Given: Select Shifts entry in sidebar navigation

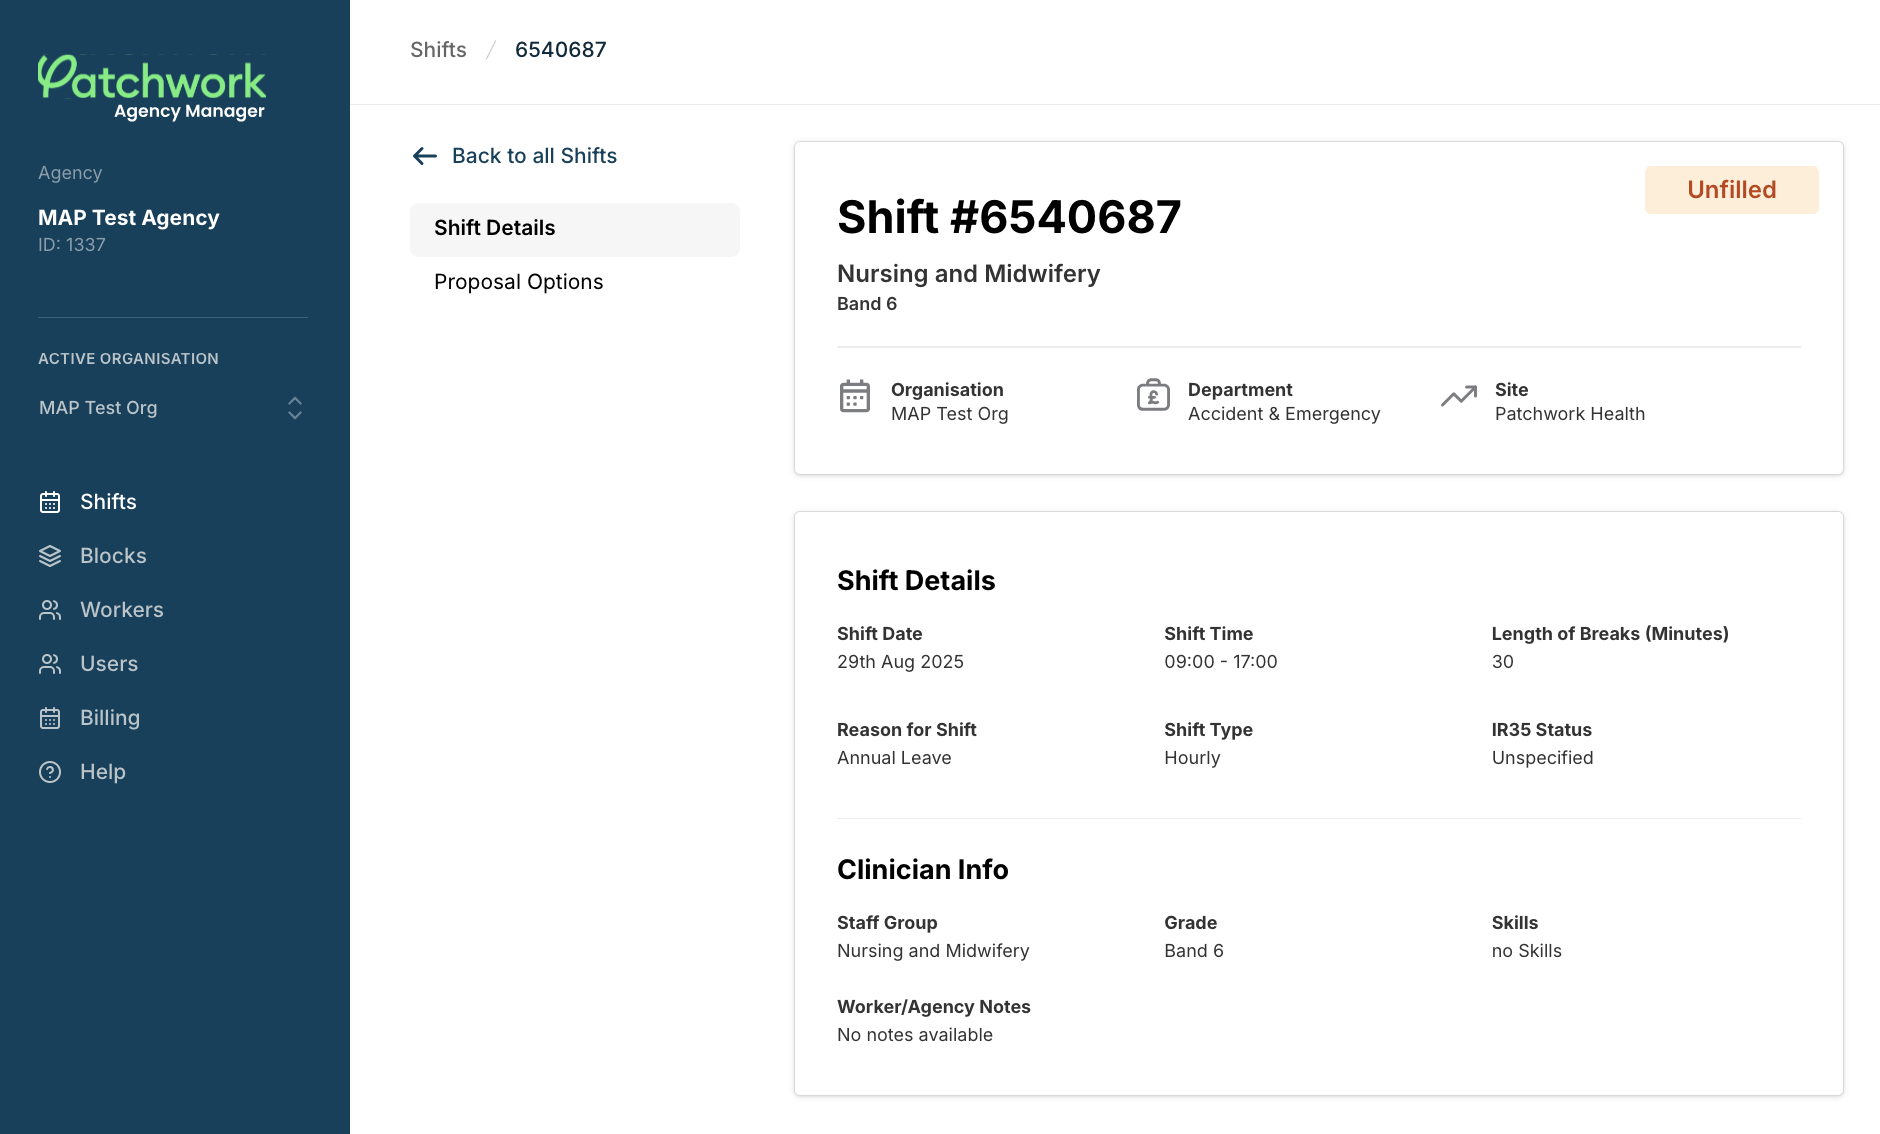Looking at the screenshot, I should (107, 502).
